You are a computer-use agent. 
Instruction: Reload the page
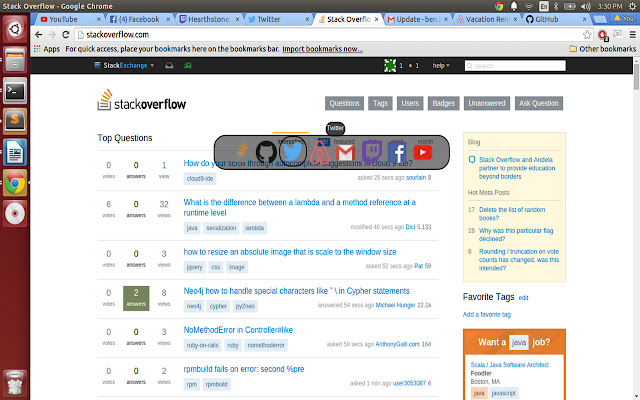point(66,35)
